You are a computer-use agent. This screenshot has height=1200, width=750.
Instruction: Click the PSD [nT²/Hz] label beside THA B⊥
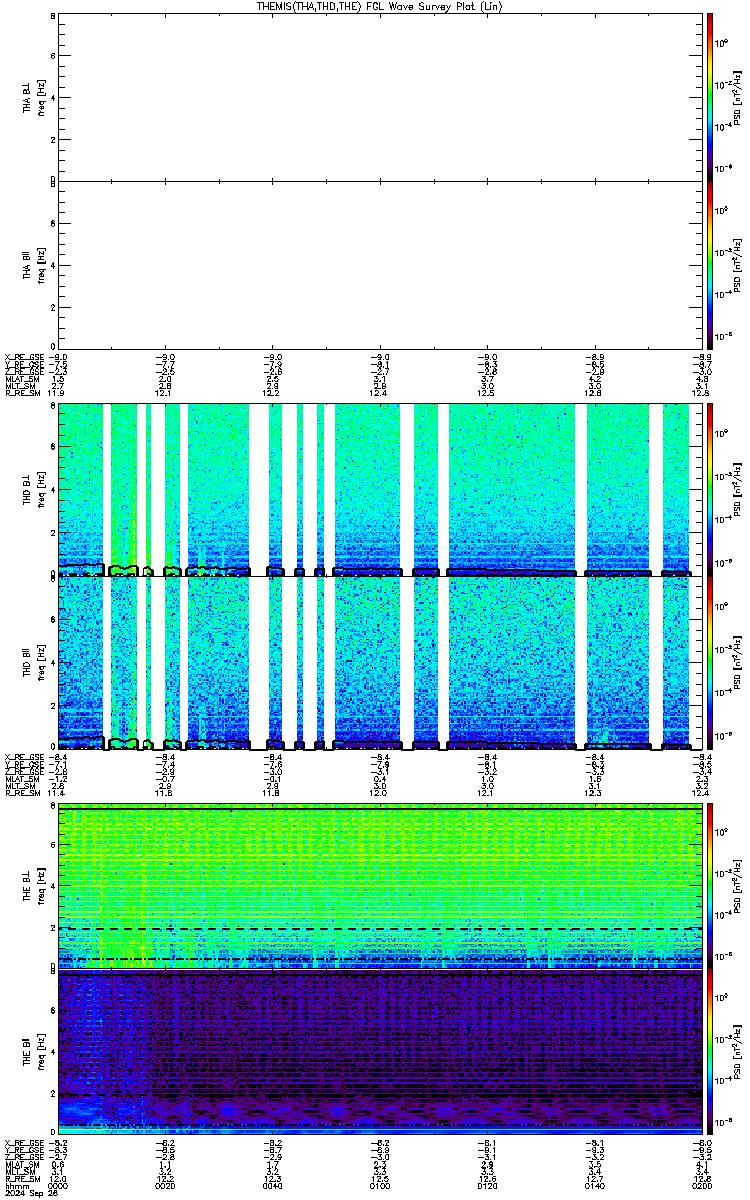738,97
